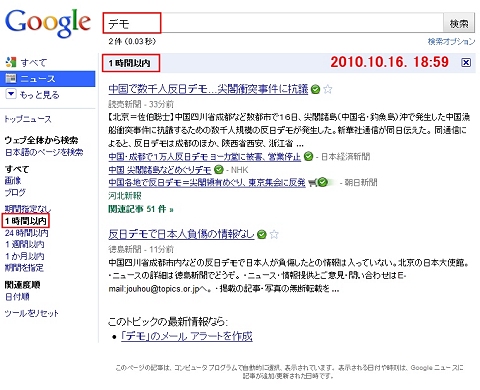Choose 期間指定なし time filter
Viewport: 480px width, 390px height.
click(28, 209)
